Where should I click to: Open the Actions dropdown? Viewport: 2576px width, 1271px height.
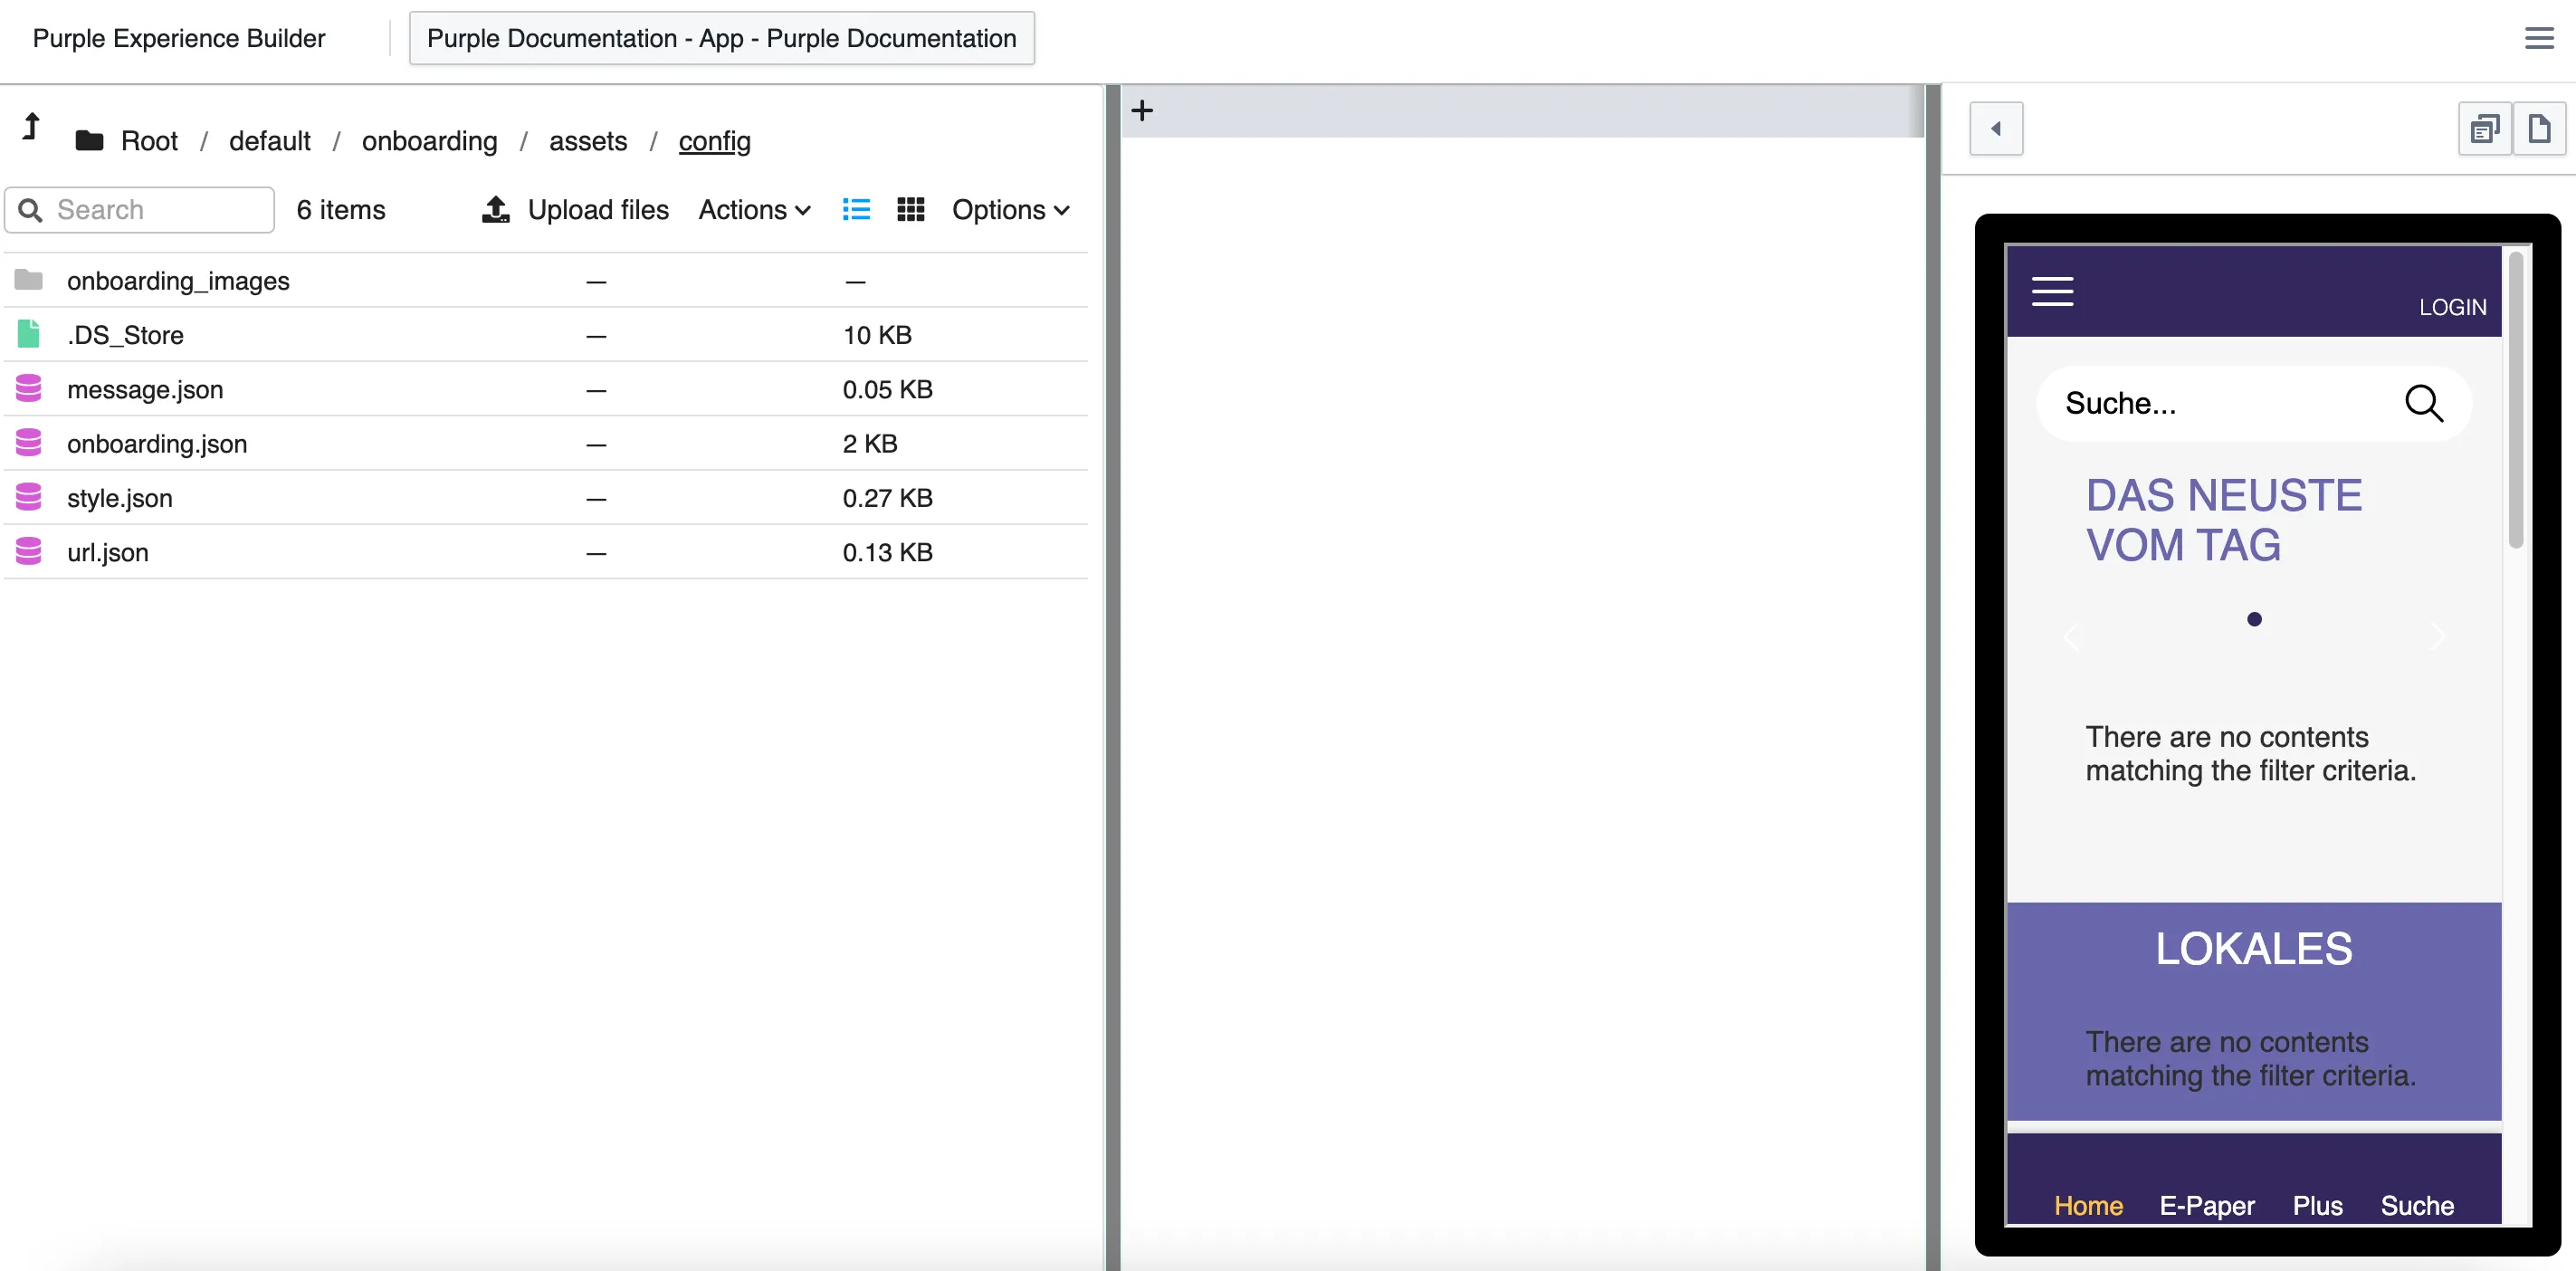(x=754, y=210)
